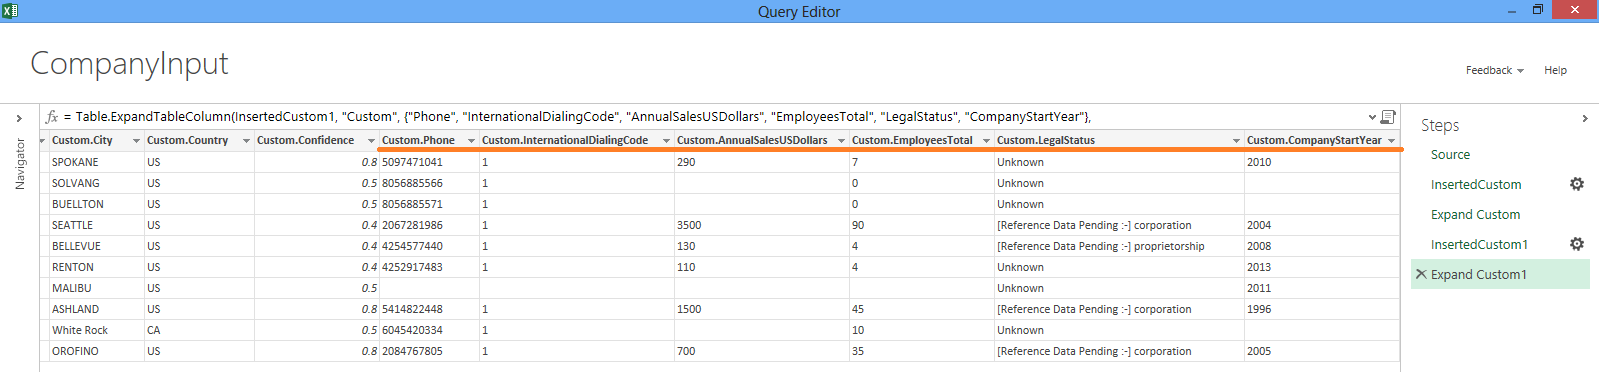Open Custom.LegalStatus filter dropdown
The height and width of the screenshot is (372, 1599).
1236,141
